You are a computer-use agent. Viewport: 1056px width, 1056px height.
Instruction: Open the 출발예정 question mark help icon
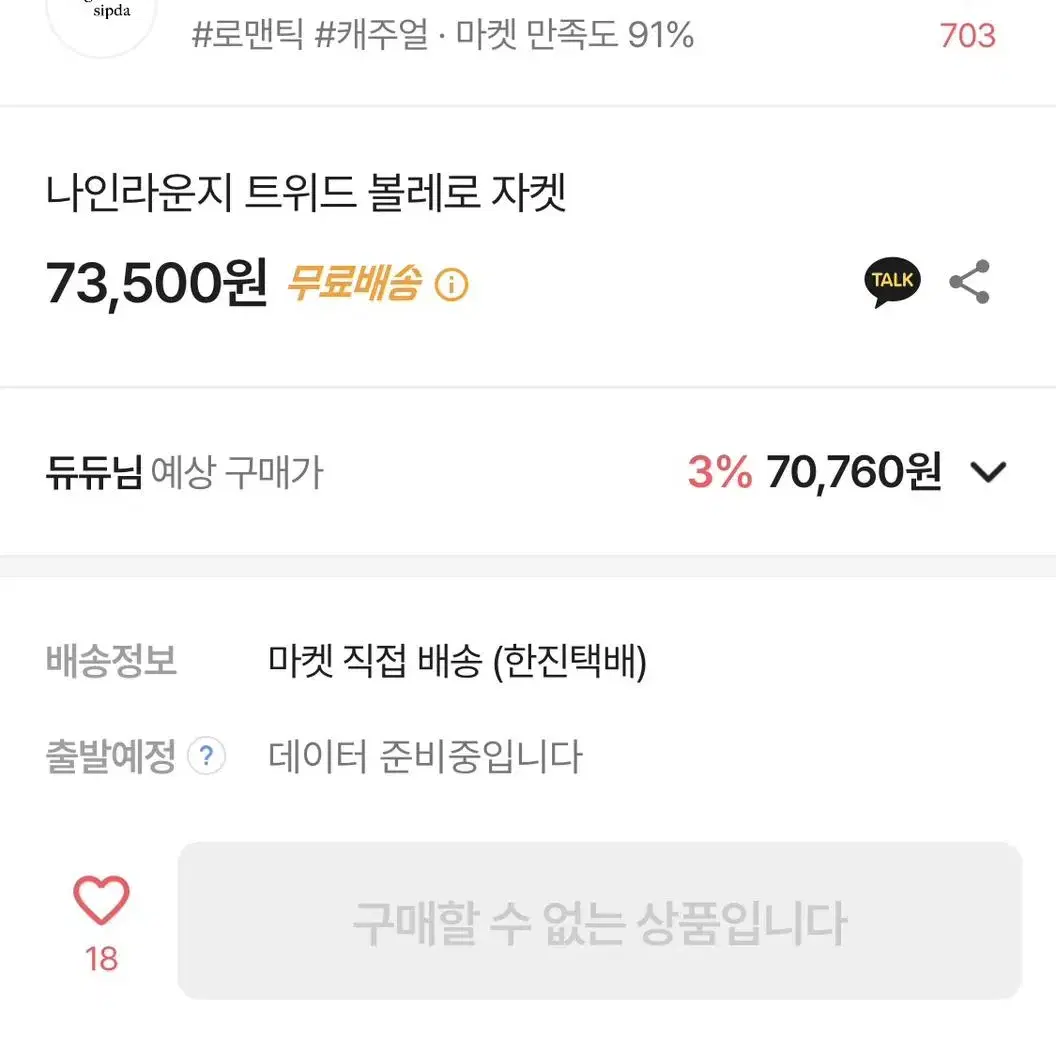point(206,756)
